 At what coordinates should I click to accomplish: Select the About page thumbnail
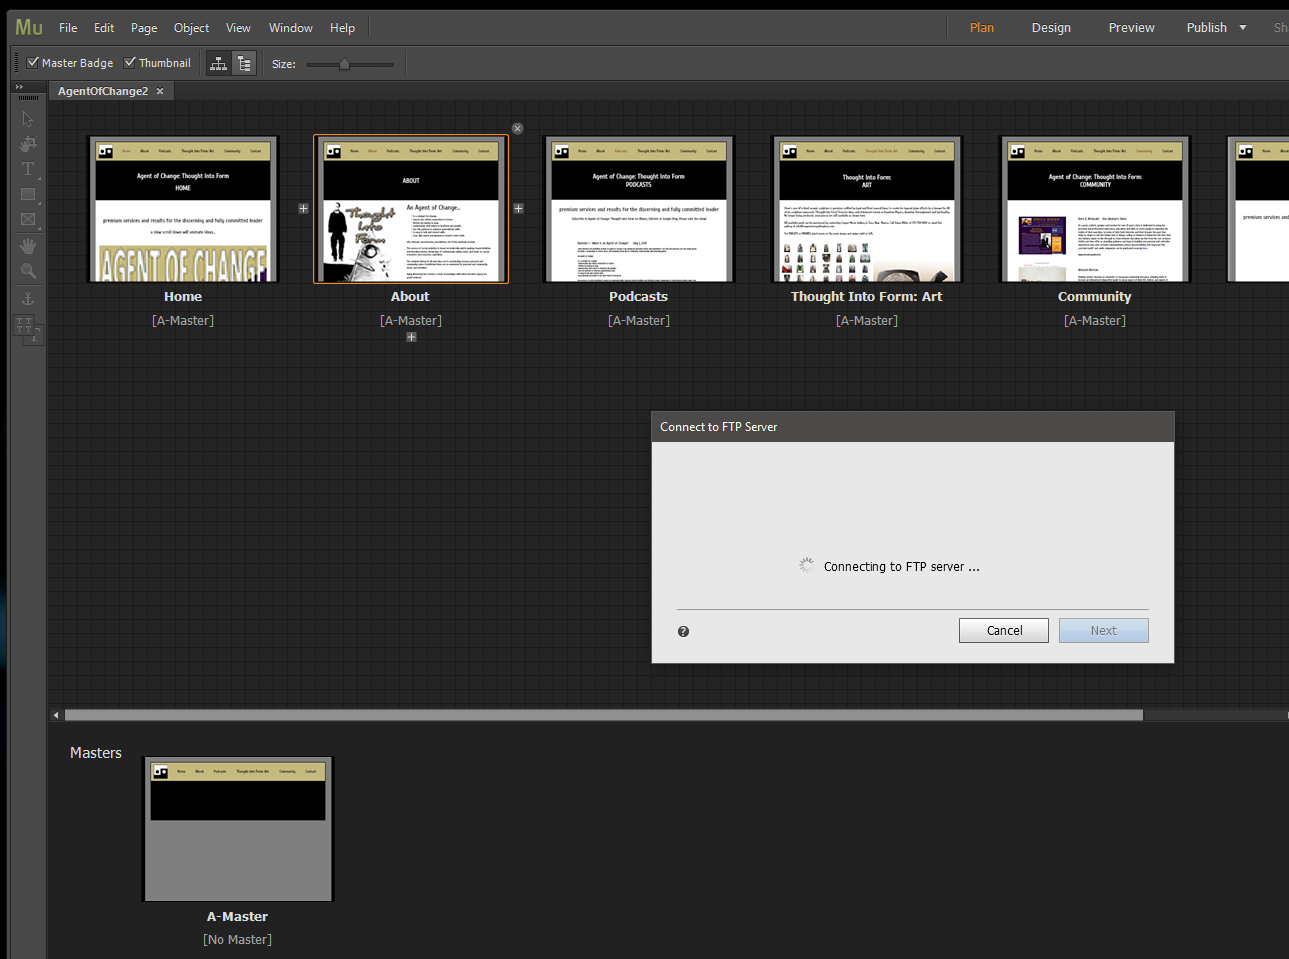click(411, 209)
